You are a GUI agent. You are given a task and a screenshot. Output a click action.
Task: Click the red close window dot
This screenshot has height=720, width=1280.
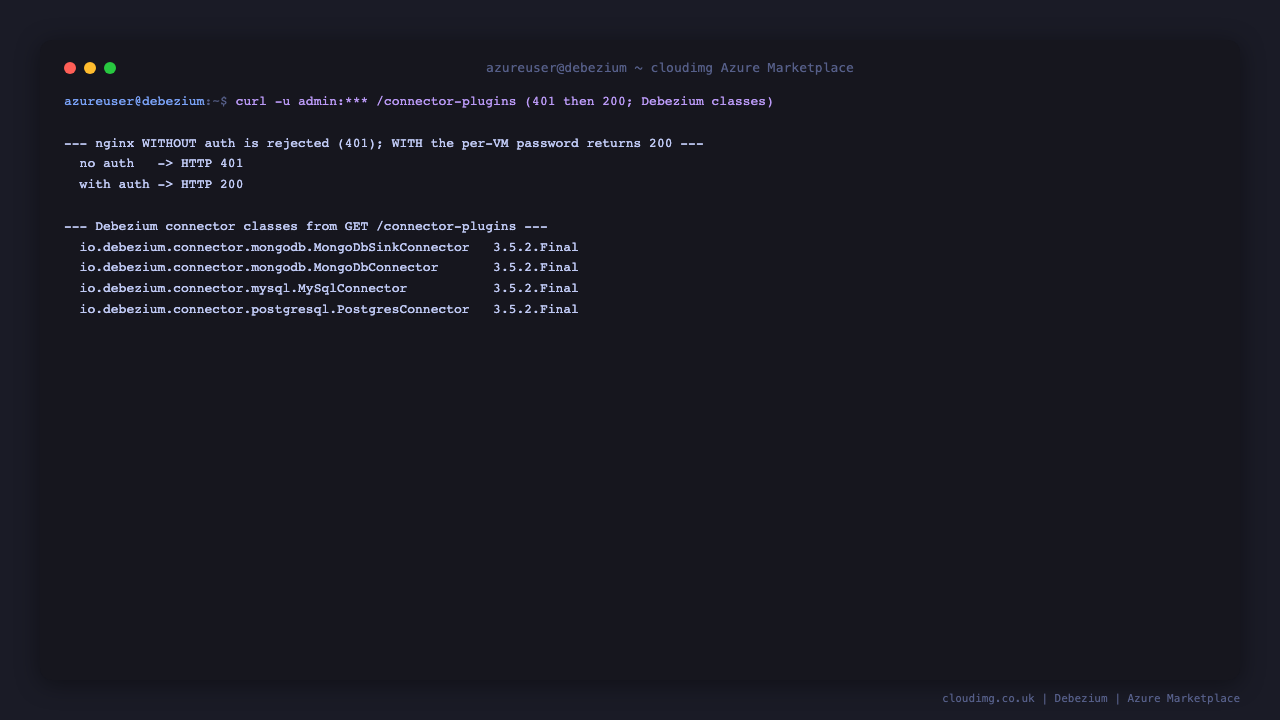70,68
